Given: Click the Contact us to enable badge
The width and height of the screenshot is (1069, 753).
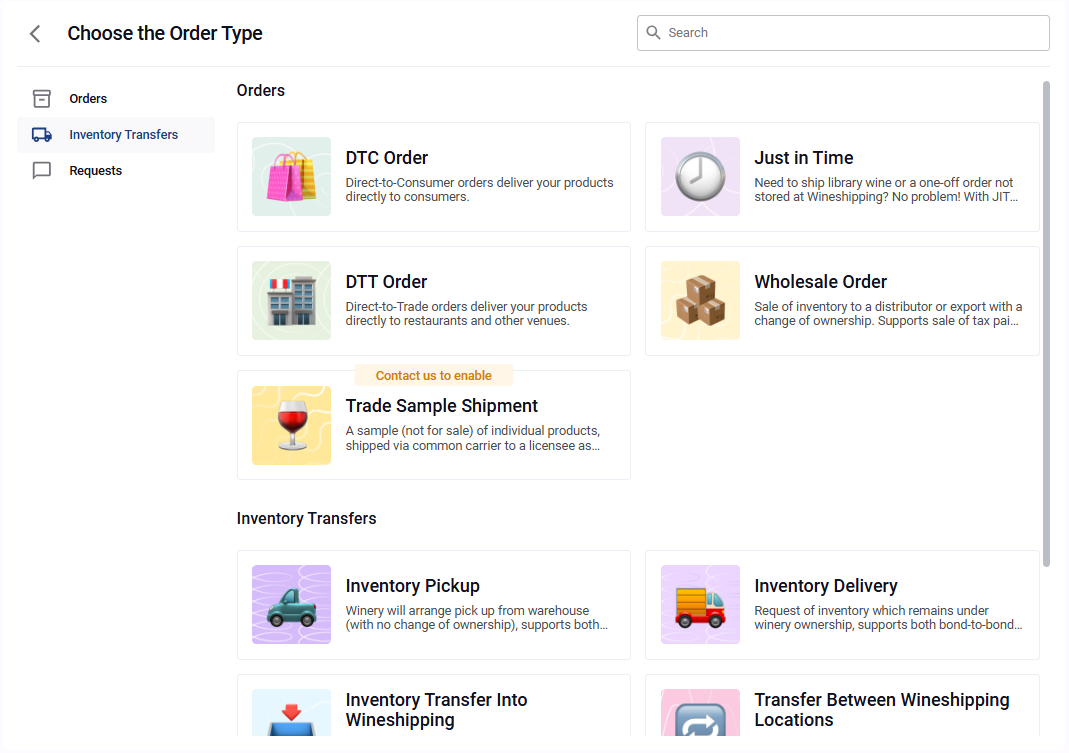Looking at the screenshot, I should [x=433, y=376].
